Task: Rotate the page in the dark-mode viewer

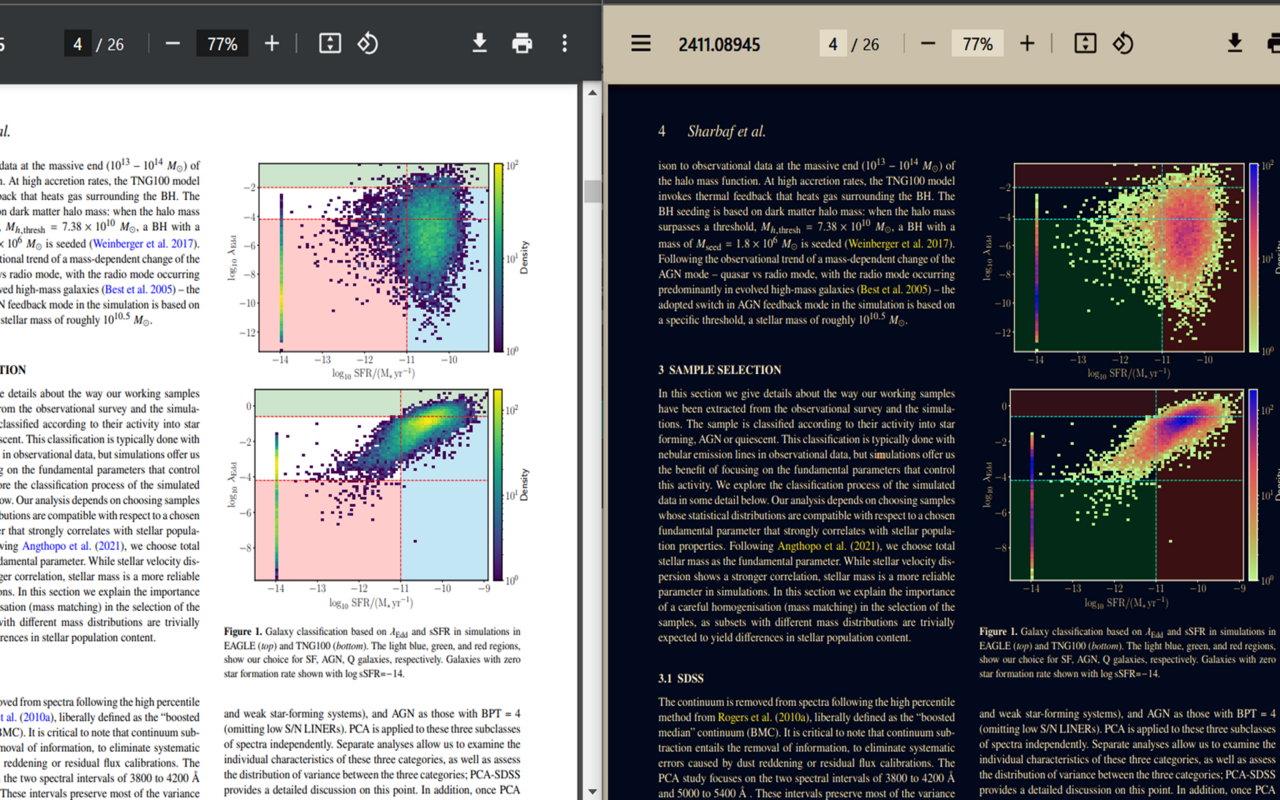Action: coord(1123,43)
